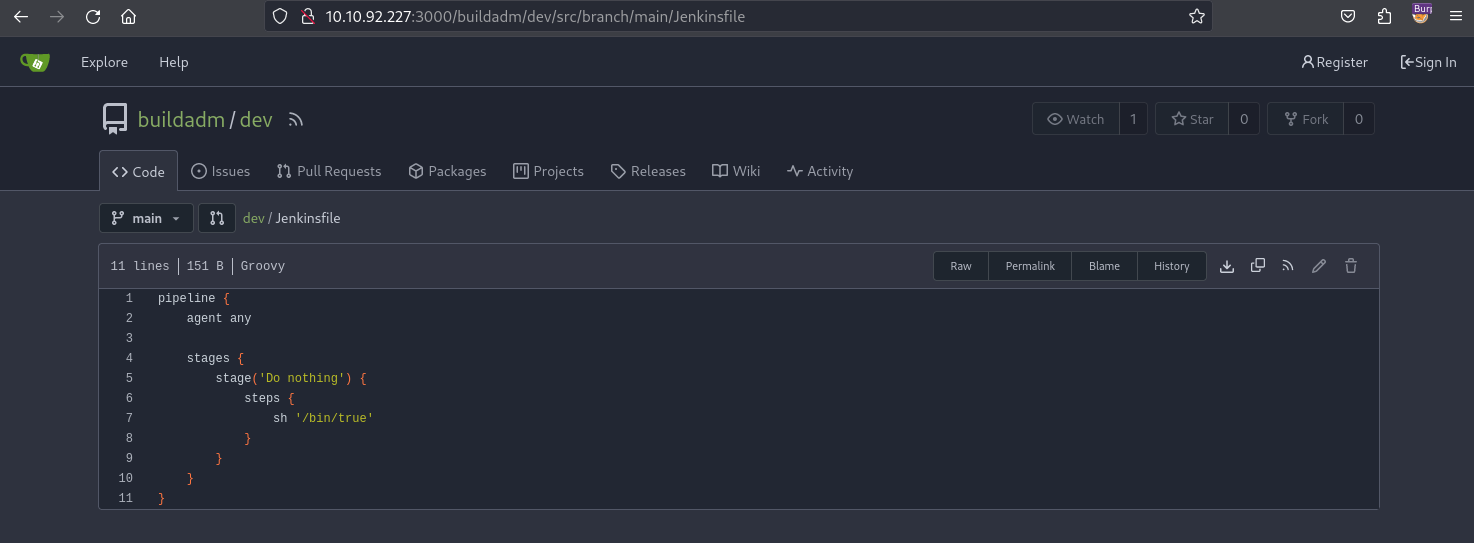The width and height of the screenshot is (1474, 543).
Task: View the Raw file
Action: pos(961,266)
